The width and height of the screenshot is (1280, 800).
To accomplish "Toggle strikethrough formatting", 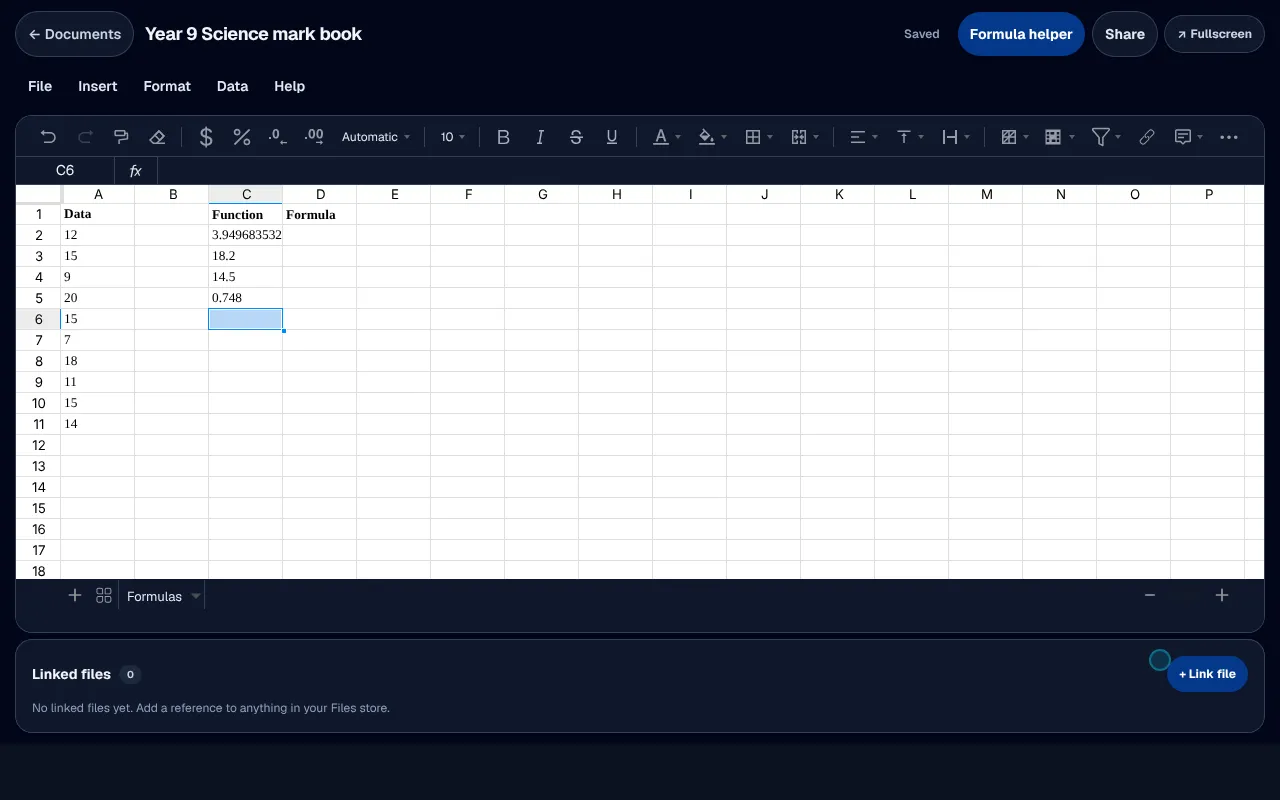I will click(x=576, y=137).
